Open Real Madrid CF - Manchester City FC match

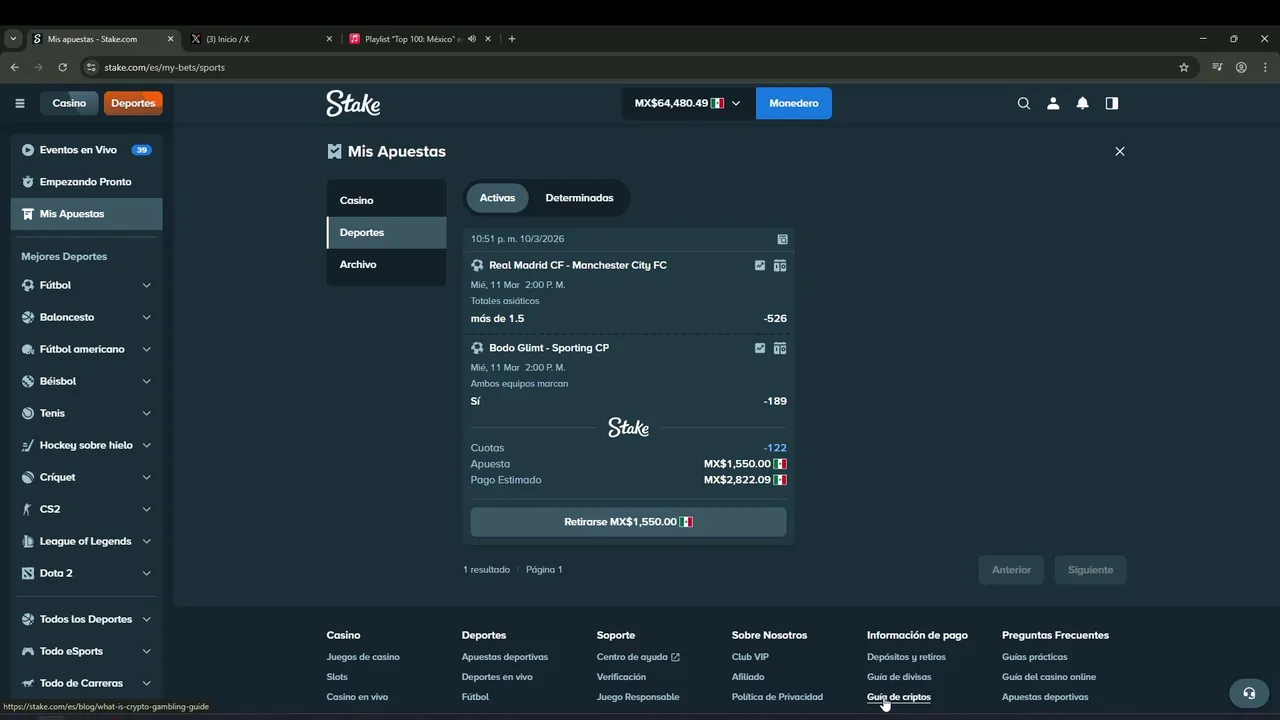578,265
